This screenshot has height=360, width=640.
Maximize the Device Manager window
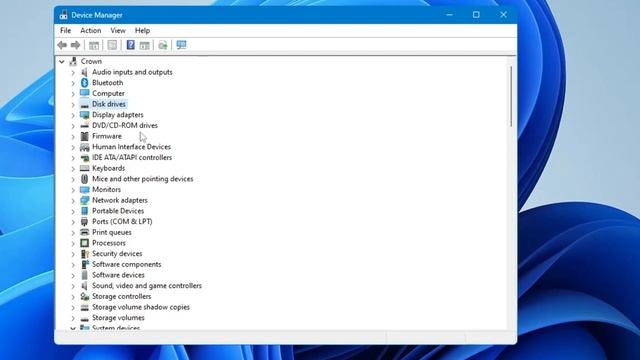[x=476, y=15]
